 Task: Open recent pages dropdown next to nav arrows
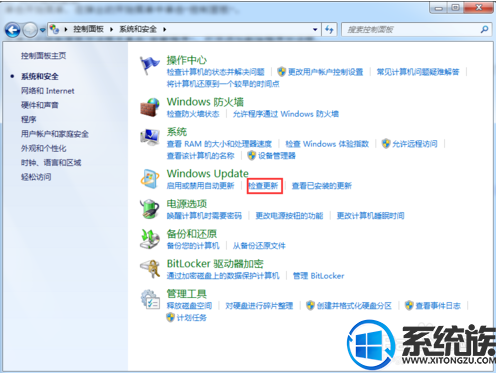[x=43, y=30]
